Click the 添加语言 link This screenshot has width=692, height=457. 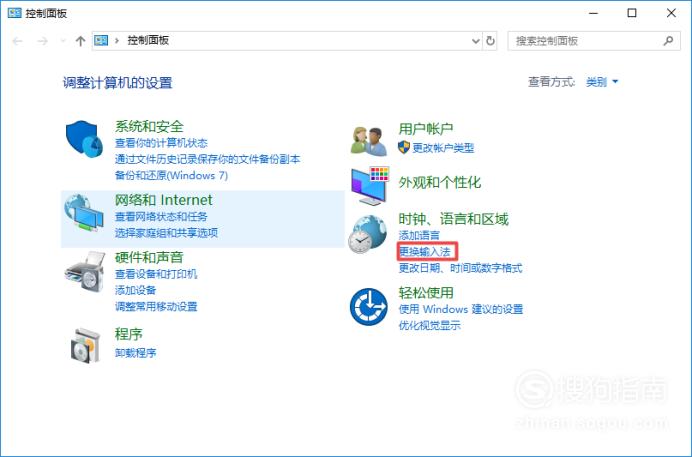tap(419, 236)
